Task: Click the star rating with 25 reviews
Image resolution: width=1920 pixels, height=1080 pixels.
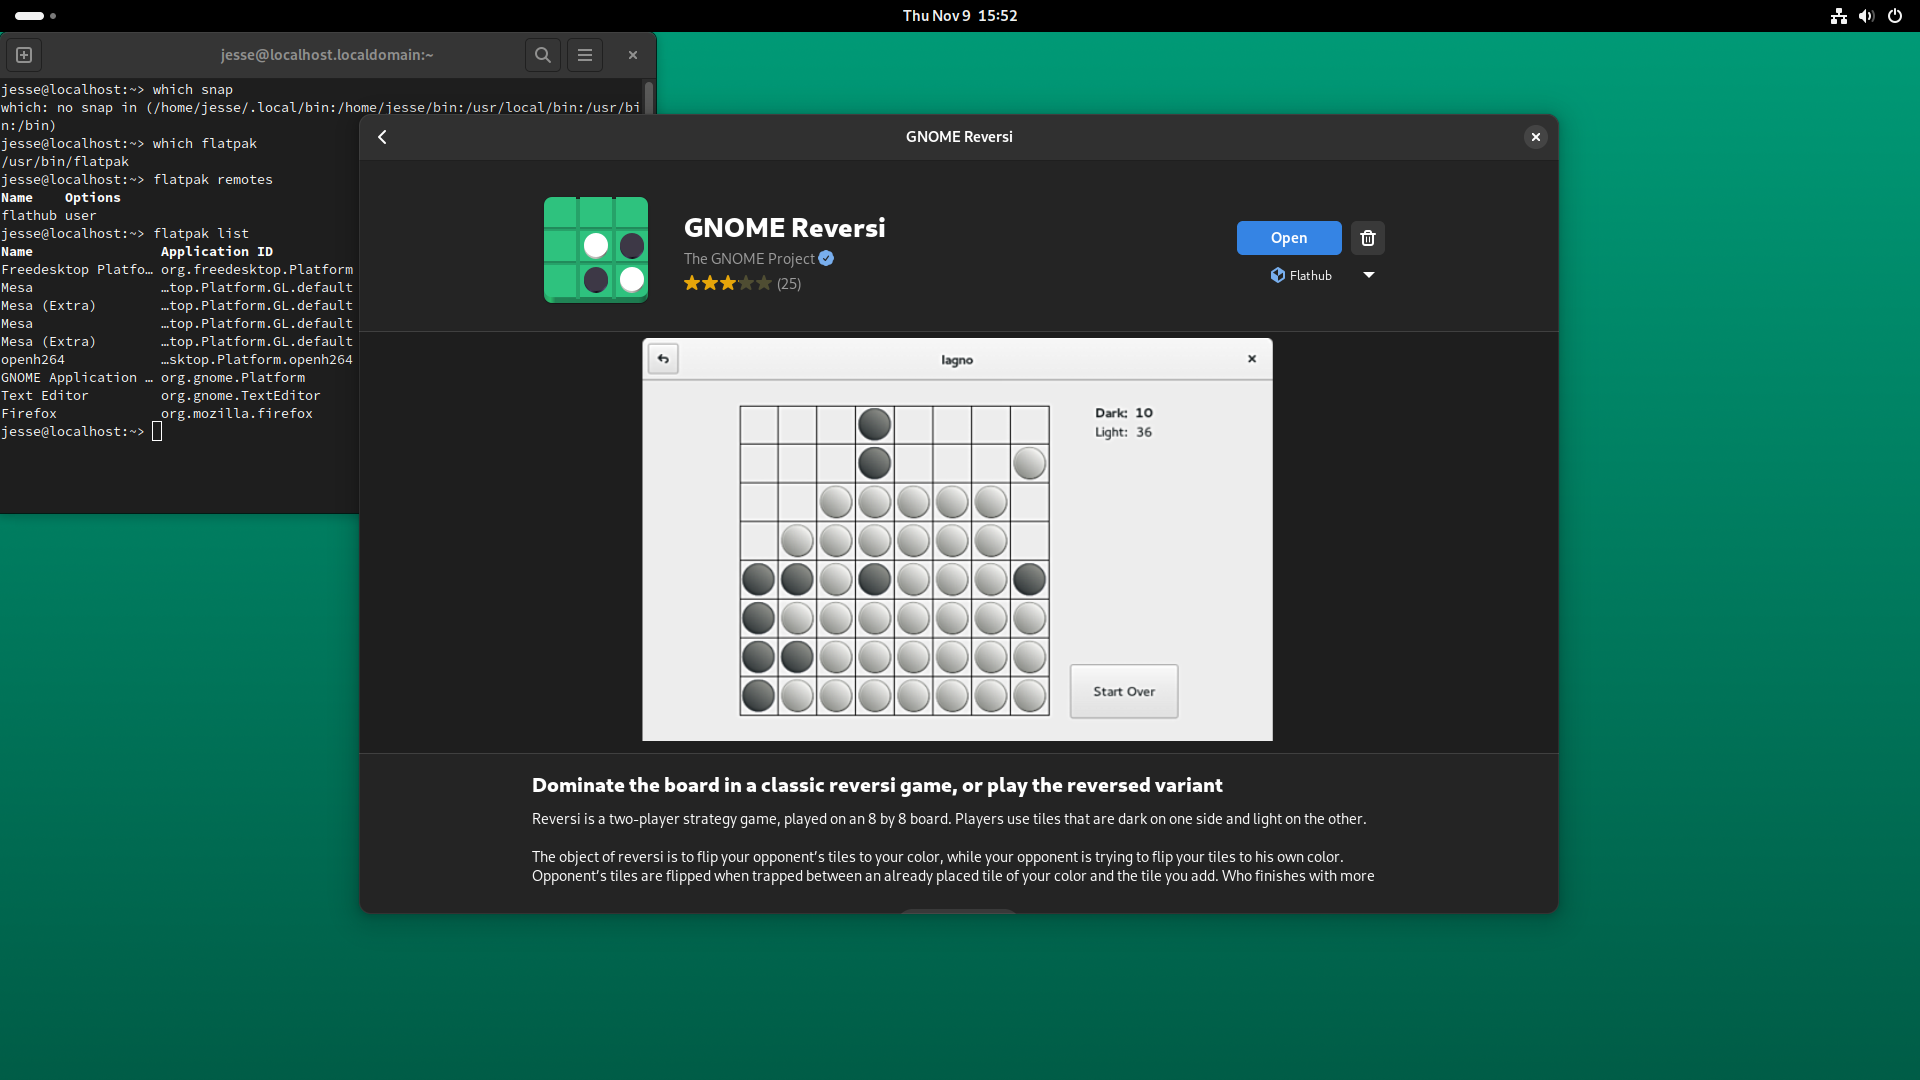Action: tap(742, 284)
